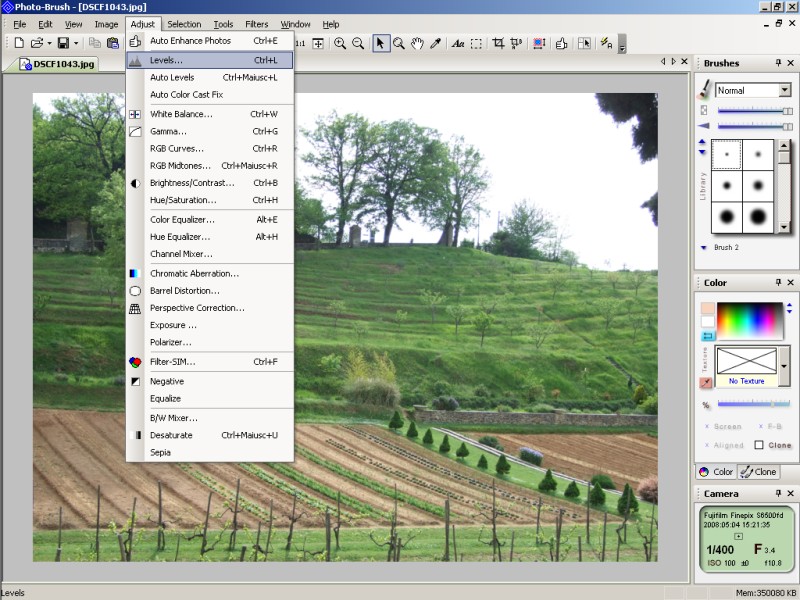
Task: Select the Hand pan tool
Action: click(417, 43)
